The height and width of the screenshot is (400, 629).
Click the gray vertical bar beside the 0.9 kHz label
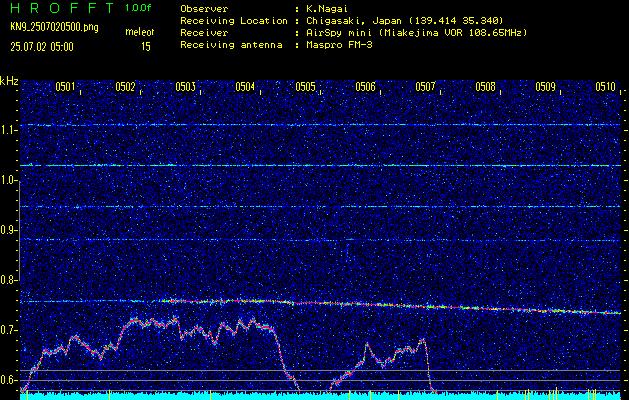[19, 231]
